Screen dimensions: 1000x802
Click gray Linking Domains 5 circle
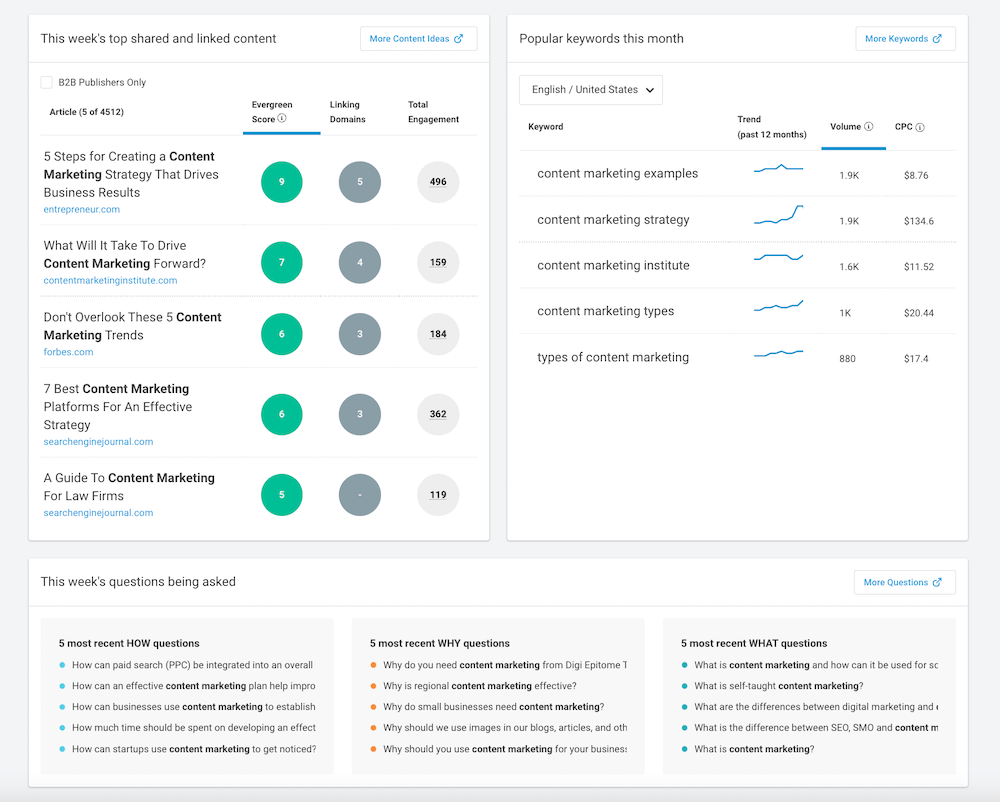tap(360, 182)
